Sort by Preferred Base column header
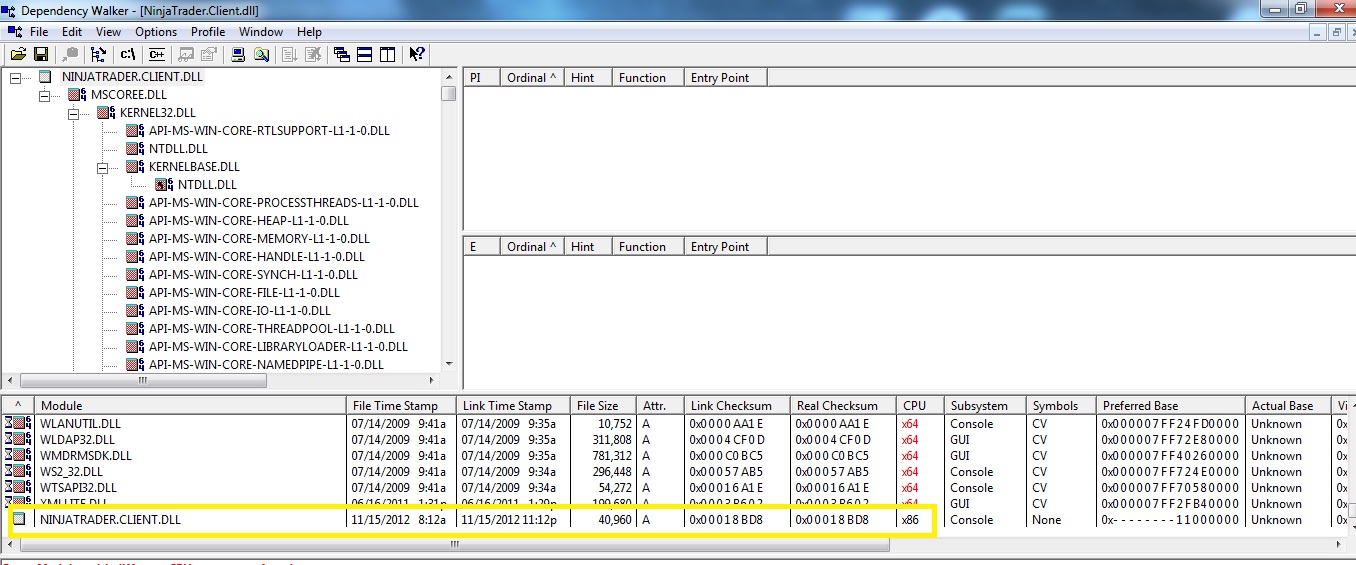 pos(1171,406)
